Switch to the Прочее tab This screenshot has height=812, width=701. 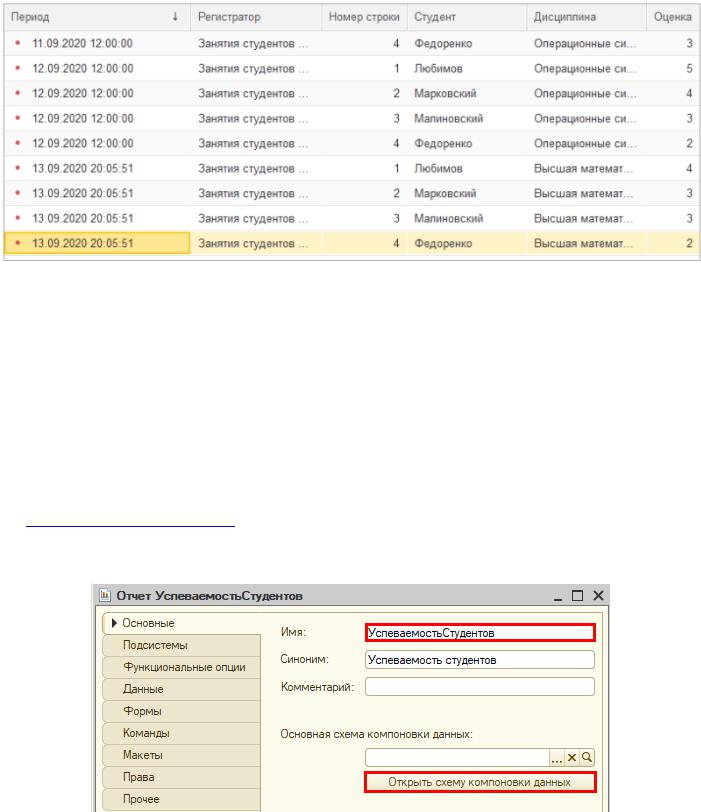(x=181, y=799)
